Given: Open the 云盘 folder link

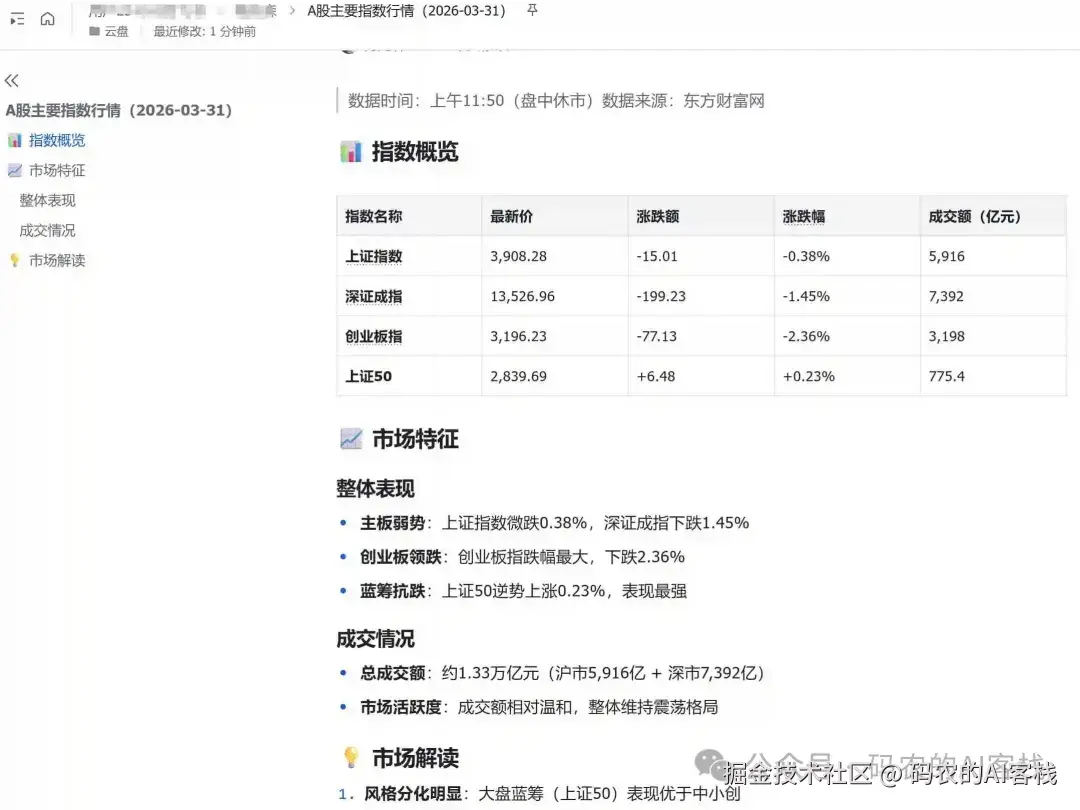Looking at the screenshot, I should 109,31.
